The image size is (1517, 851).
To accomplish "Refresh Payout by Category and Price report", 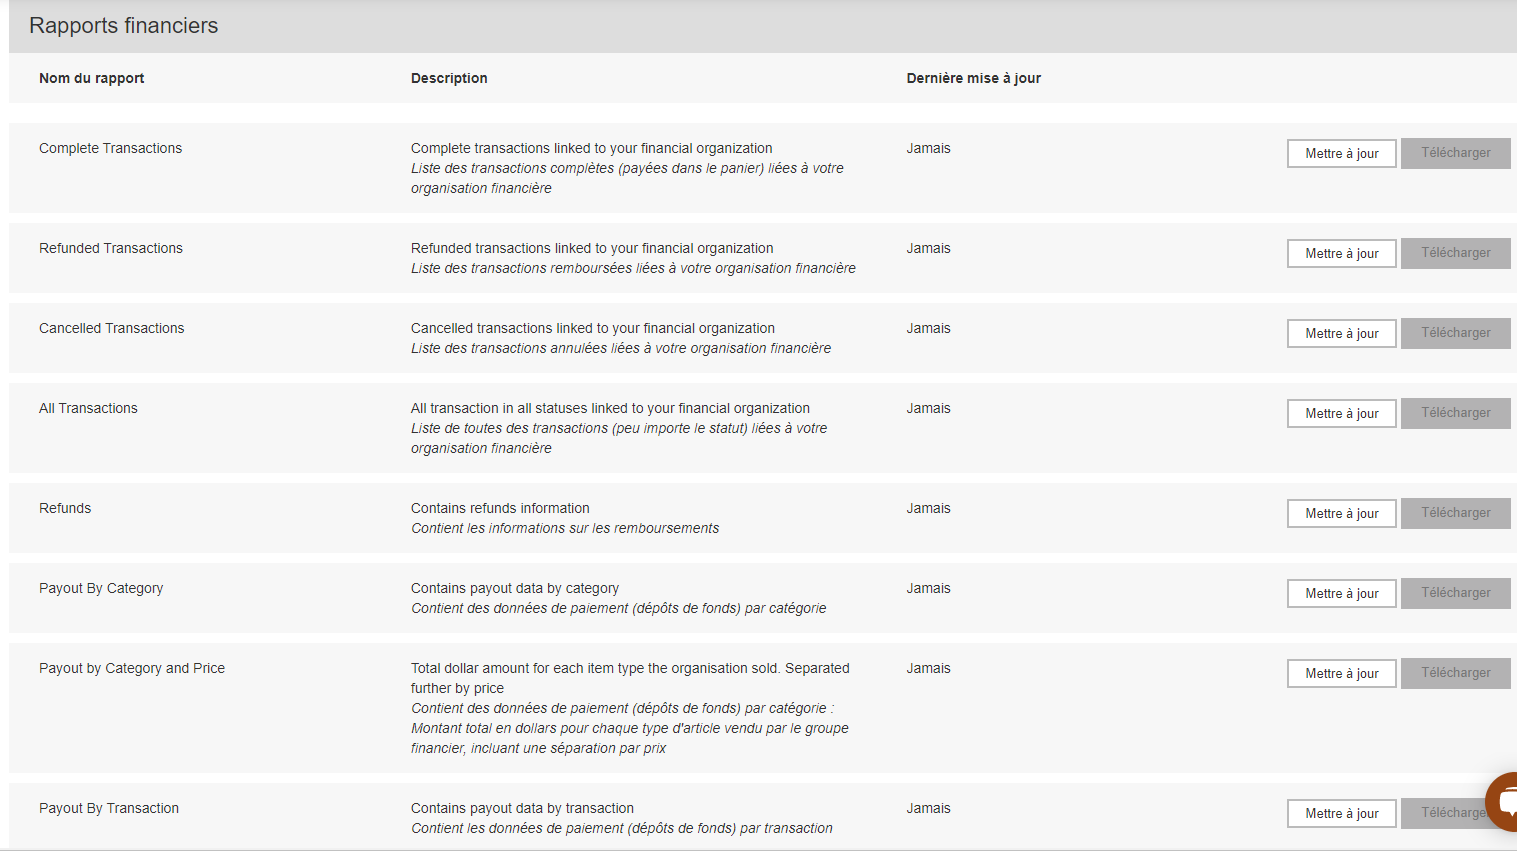I will tap(1341, 673).
